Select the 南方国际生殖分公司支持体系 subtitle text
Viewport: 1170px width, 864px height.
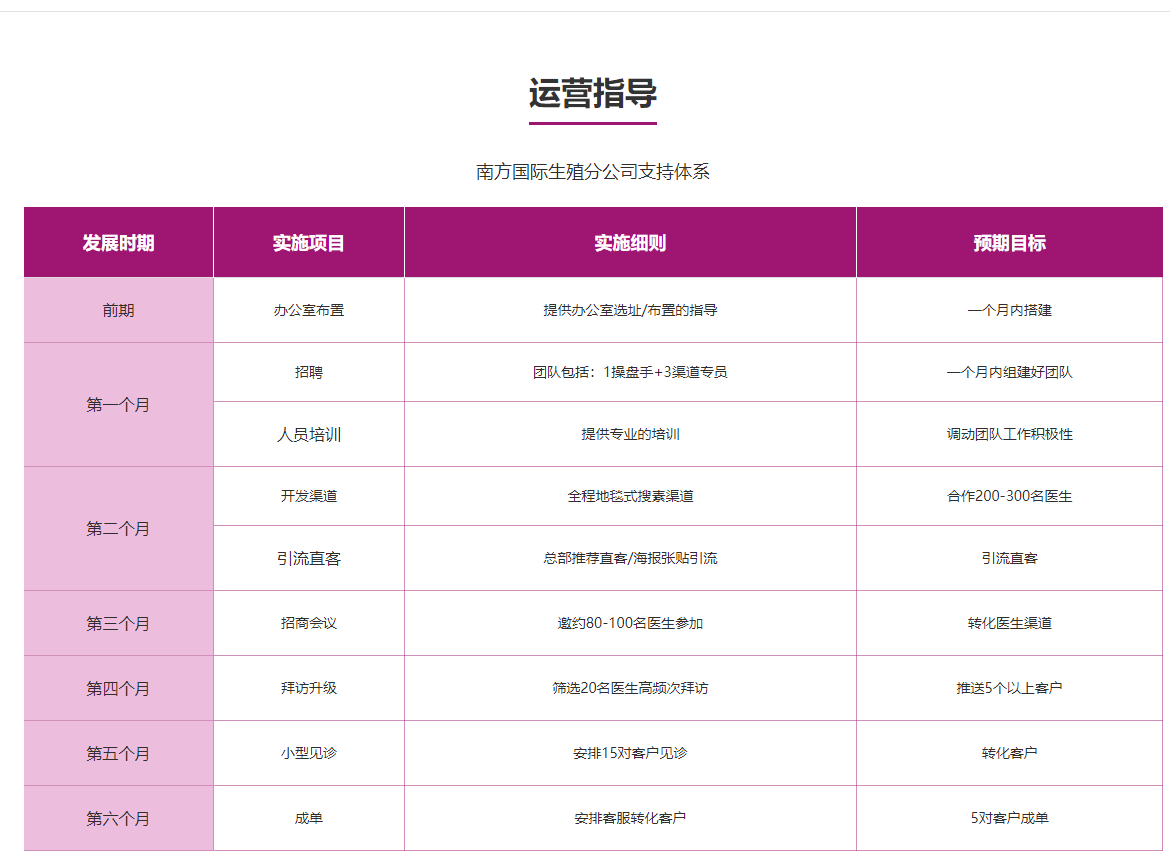click(584, 170)
